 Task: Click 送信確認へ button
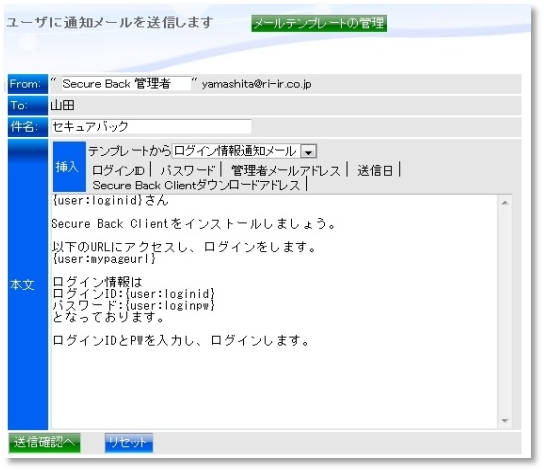[x=44, y=443]
